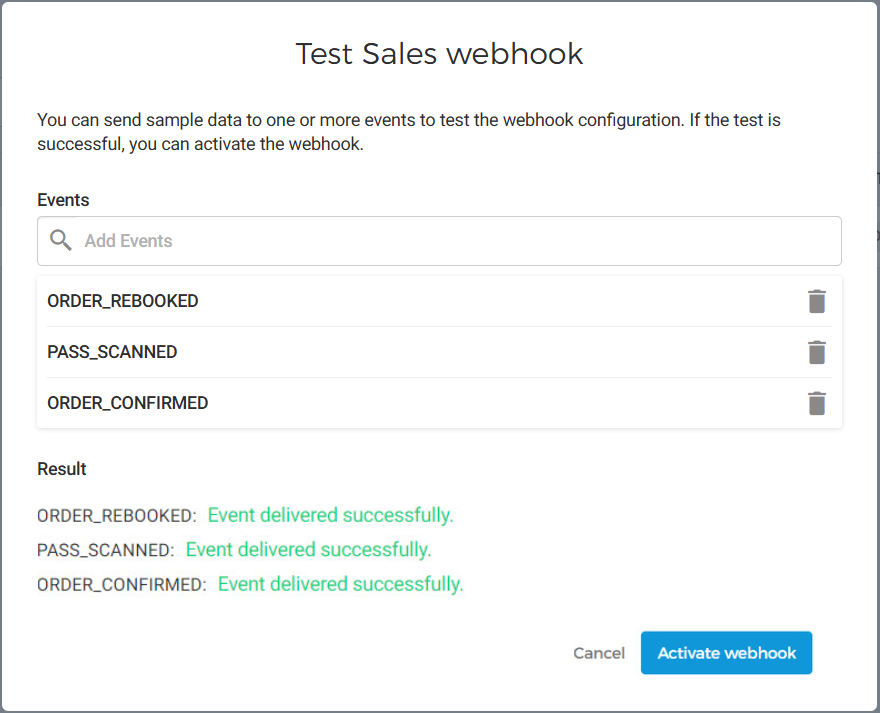The width and height of the screenshot is (880, 713).
Task: Click PASS_SCANNED label in Result section
Action: pyautogui.click(x=106, y=550)
